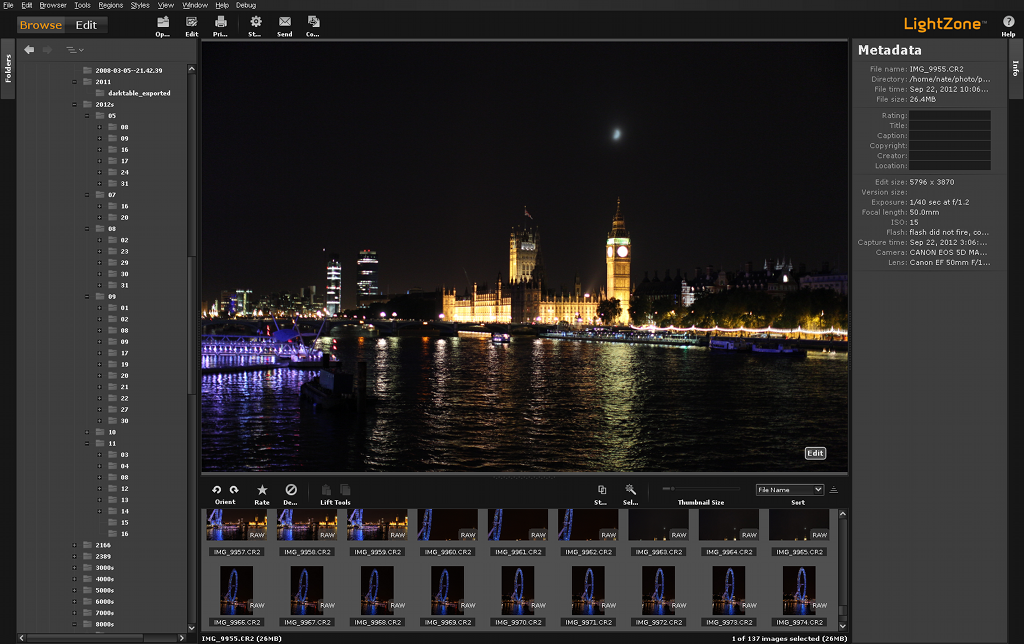Click the folder back arrow icon
Image resolution: width=1024 pixels, height=644 pixels.
29,49
